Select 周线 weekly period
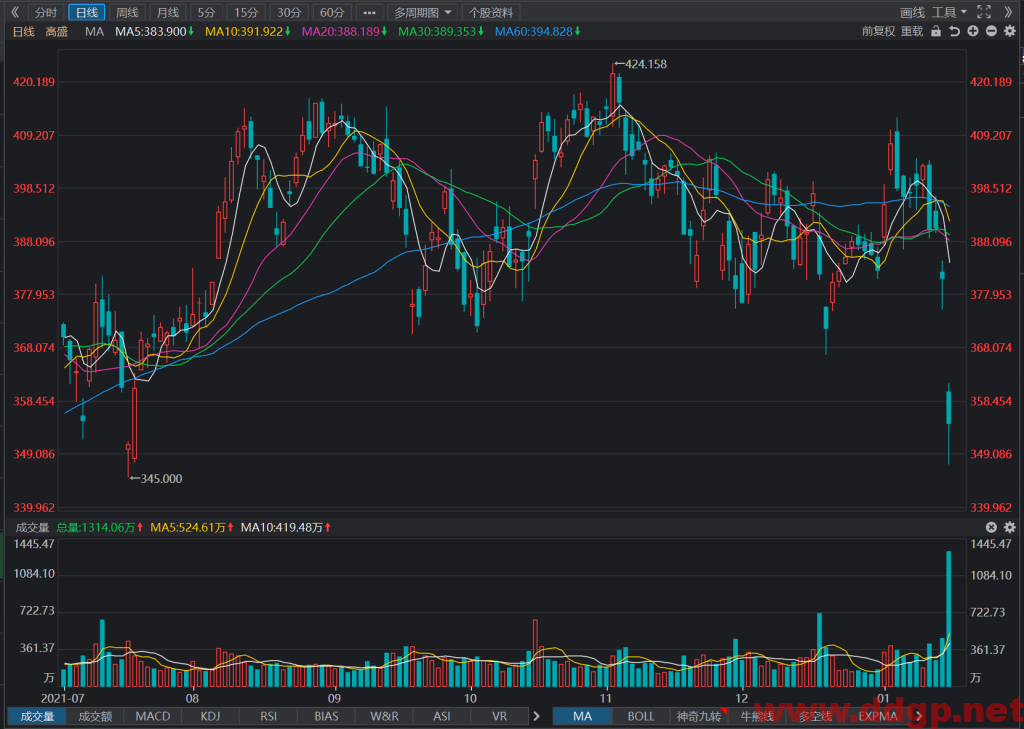 pyautogui.click(x=127, y=12)
